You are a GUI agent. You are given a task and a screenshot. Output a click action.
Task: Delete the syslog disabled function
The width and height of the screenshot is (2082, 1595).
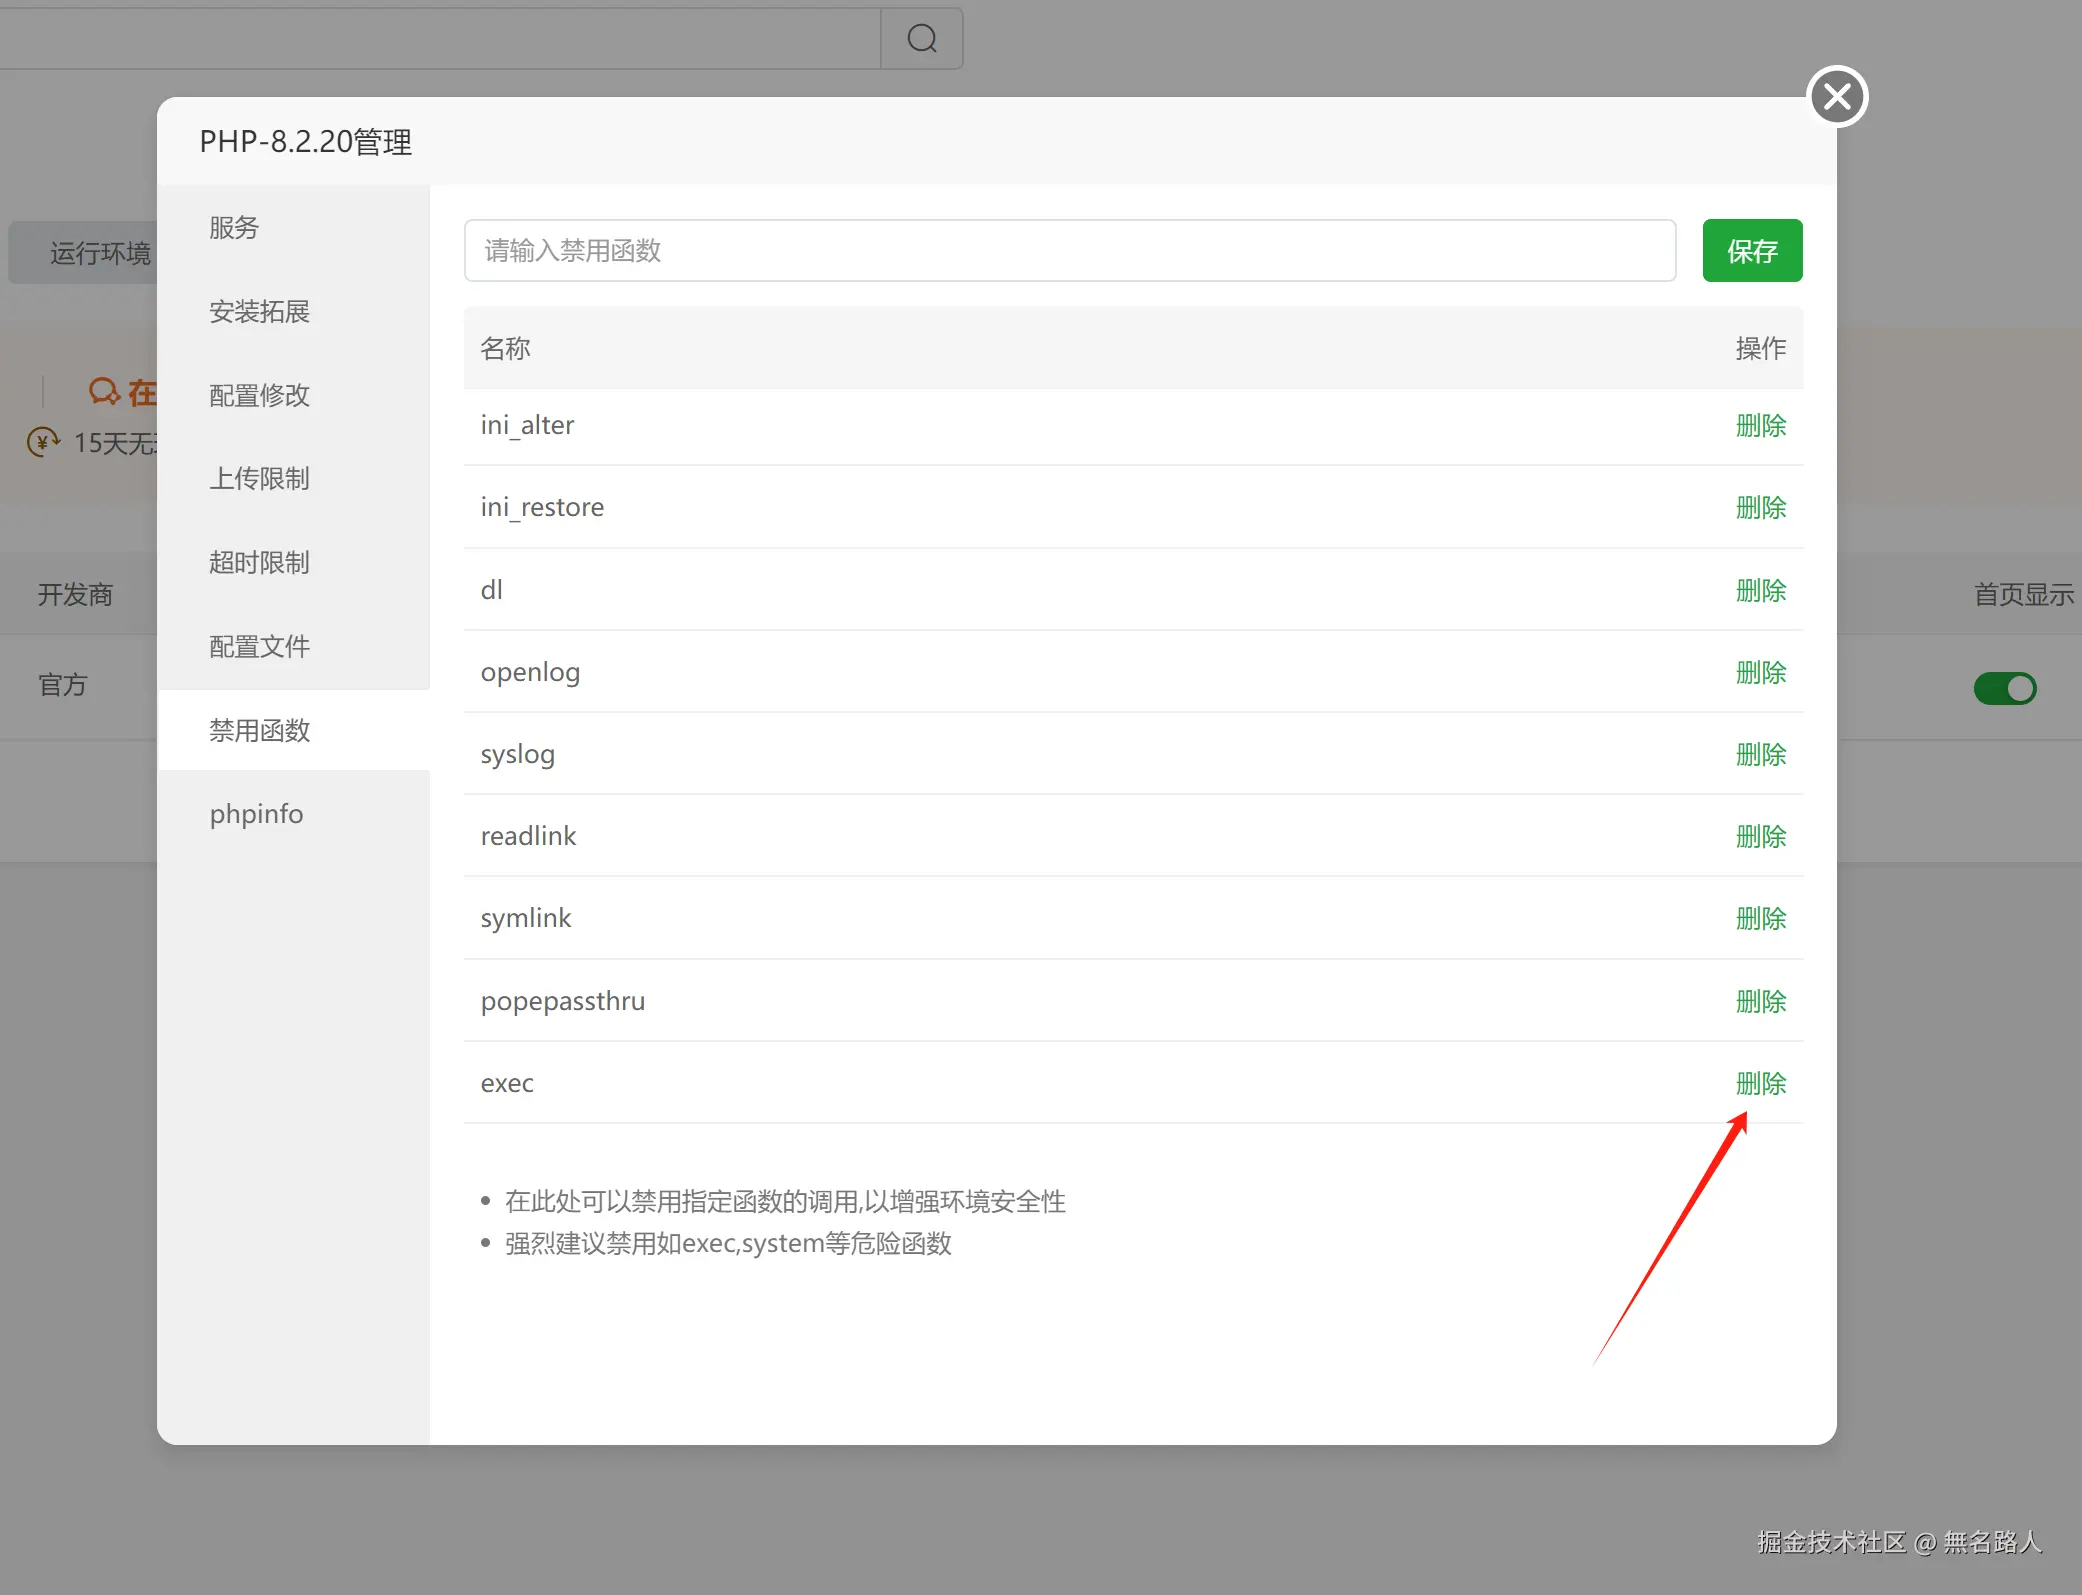1760,755
